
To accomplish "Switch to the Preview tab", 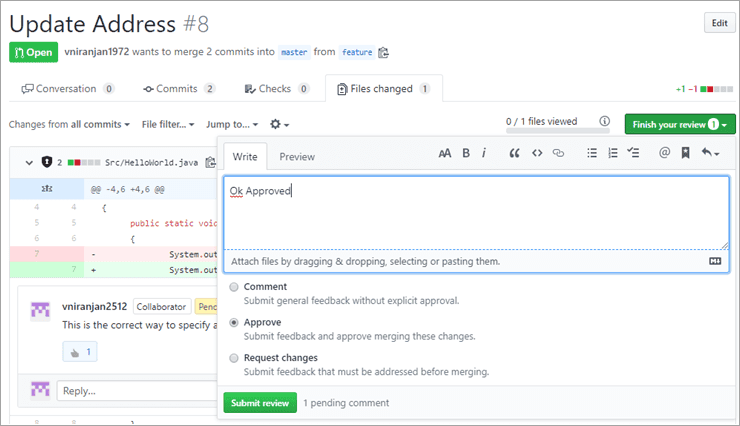I will coord(297,157).
